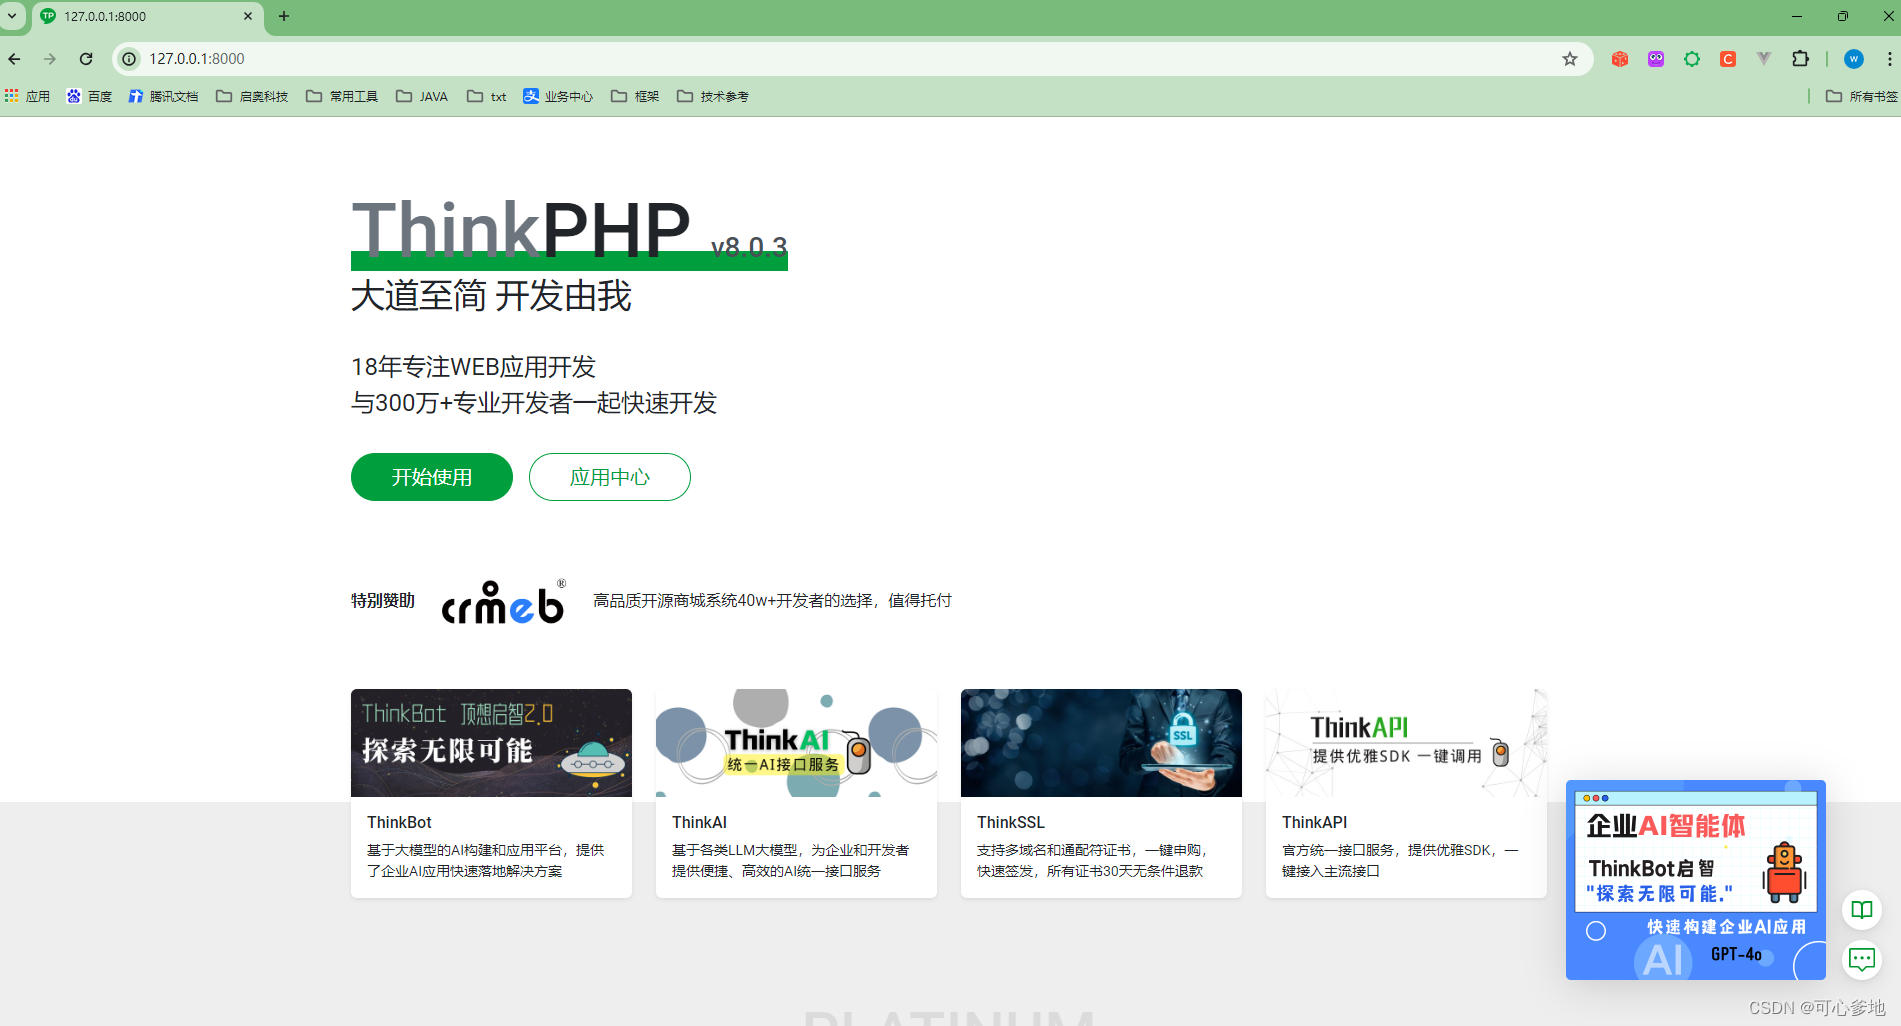Open the browser extensions puzzle icon
This screenshot has height=1026, width=1901.
[x=1801, y=59]
